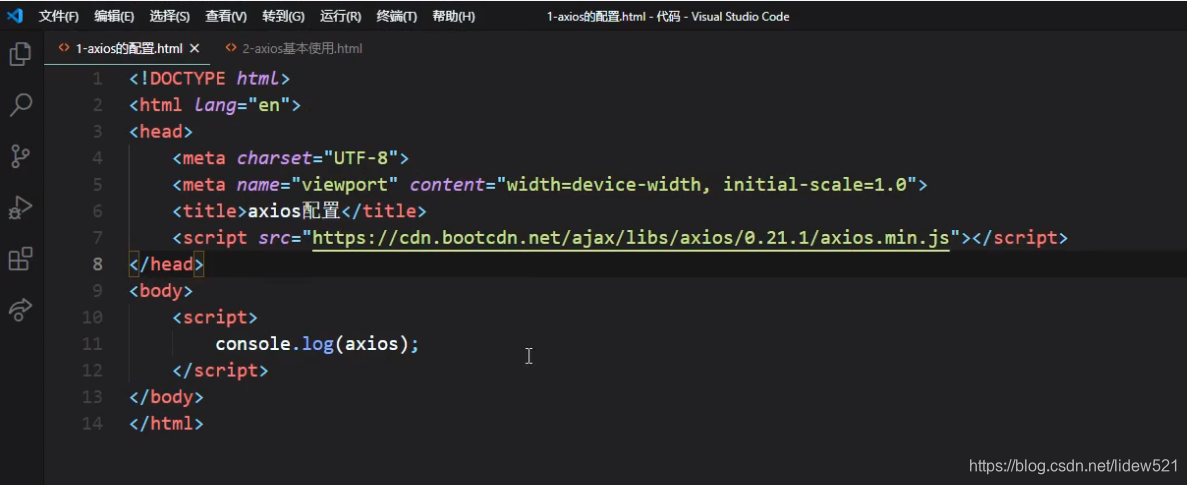Click line number 8 in the gutter
This screenshot has height=485, width=1187.
tap(98, 265)
